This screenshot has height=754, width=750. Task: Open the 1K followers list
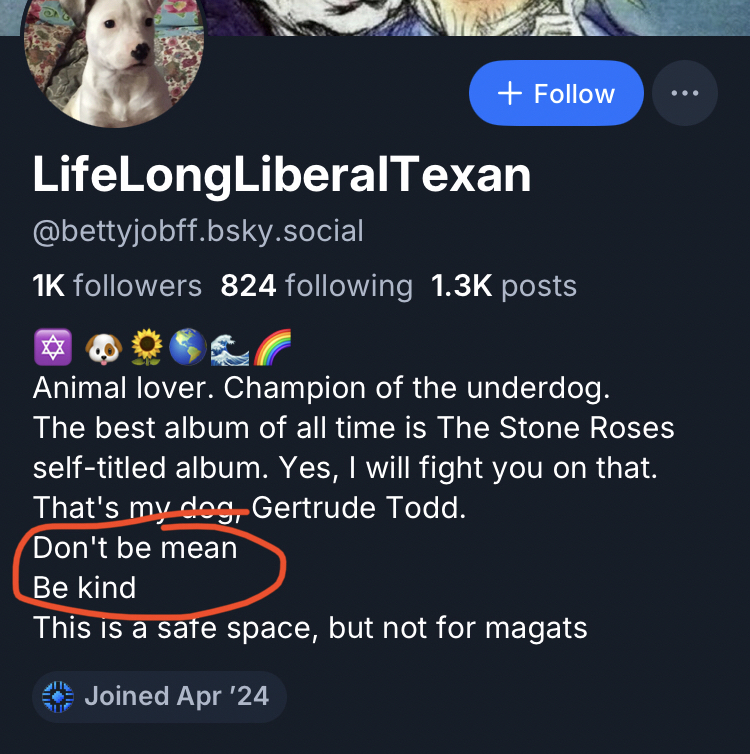[117, 286]
